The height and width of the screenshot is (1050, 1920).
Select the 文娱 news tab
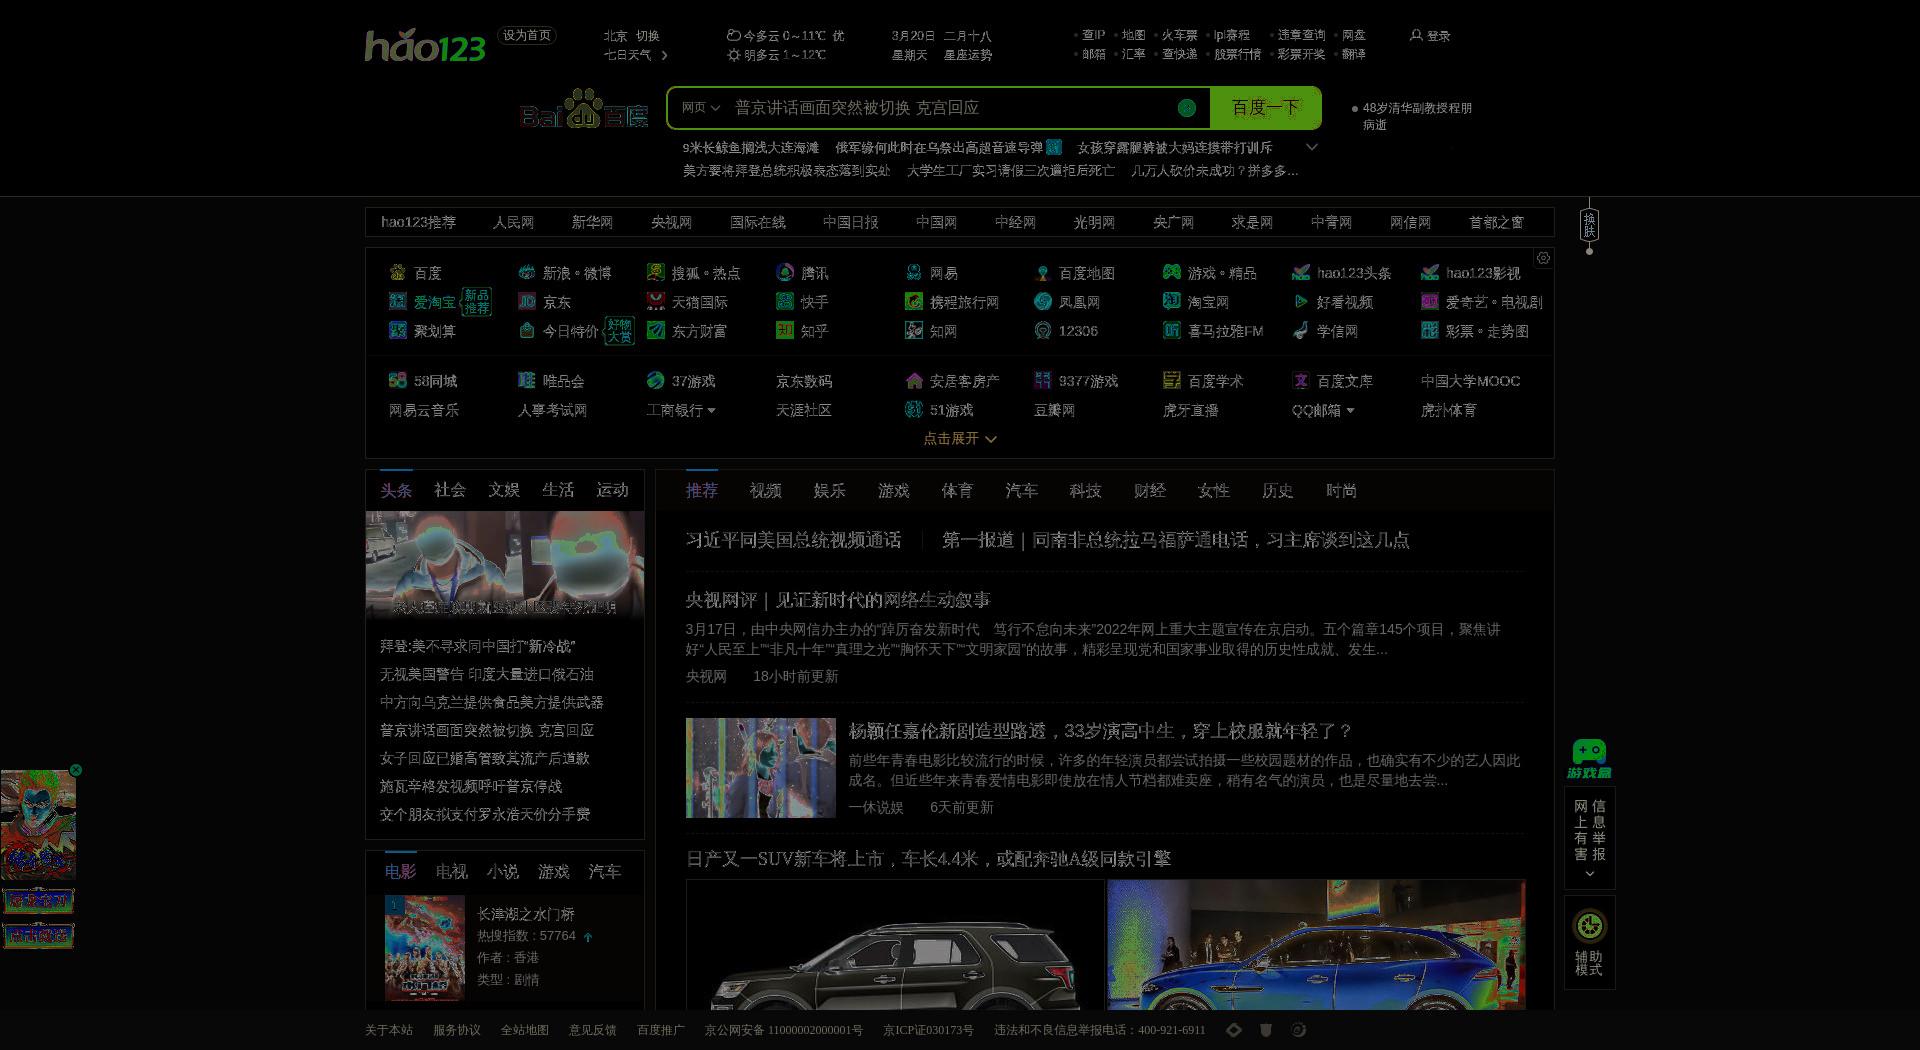[x=504, y=490]
